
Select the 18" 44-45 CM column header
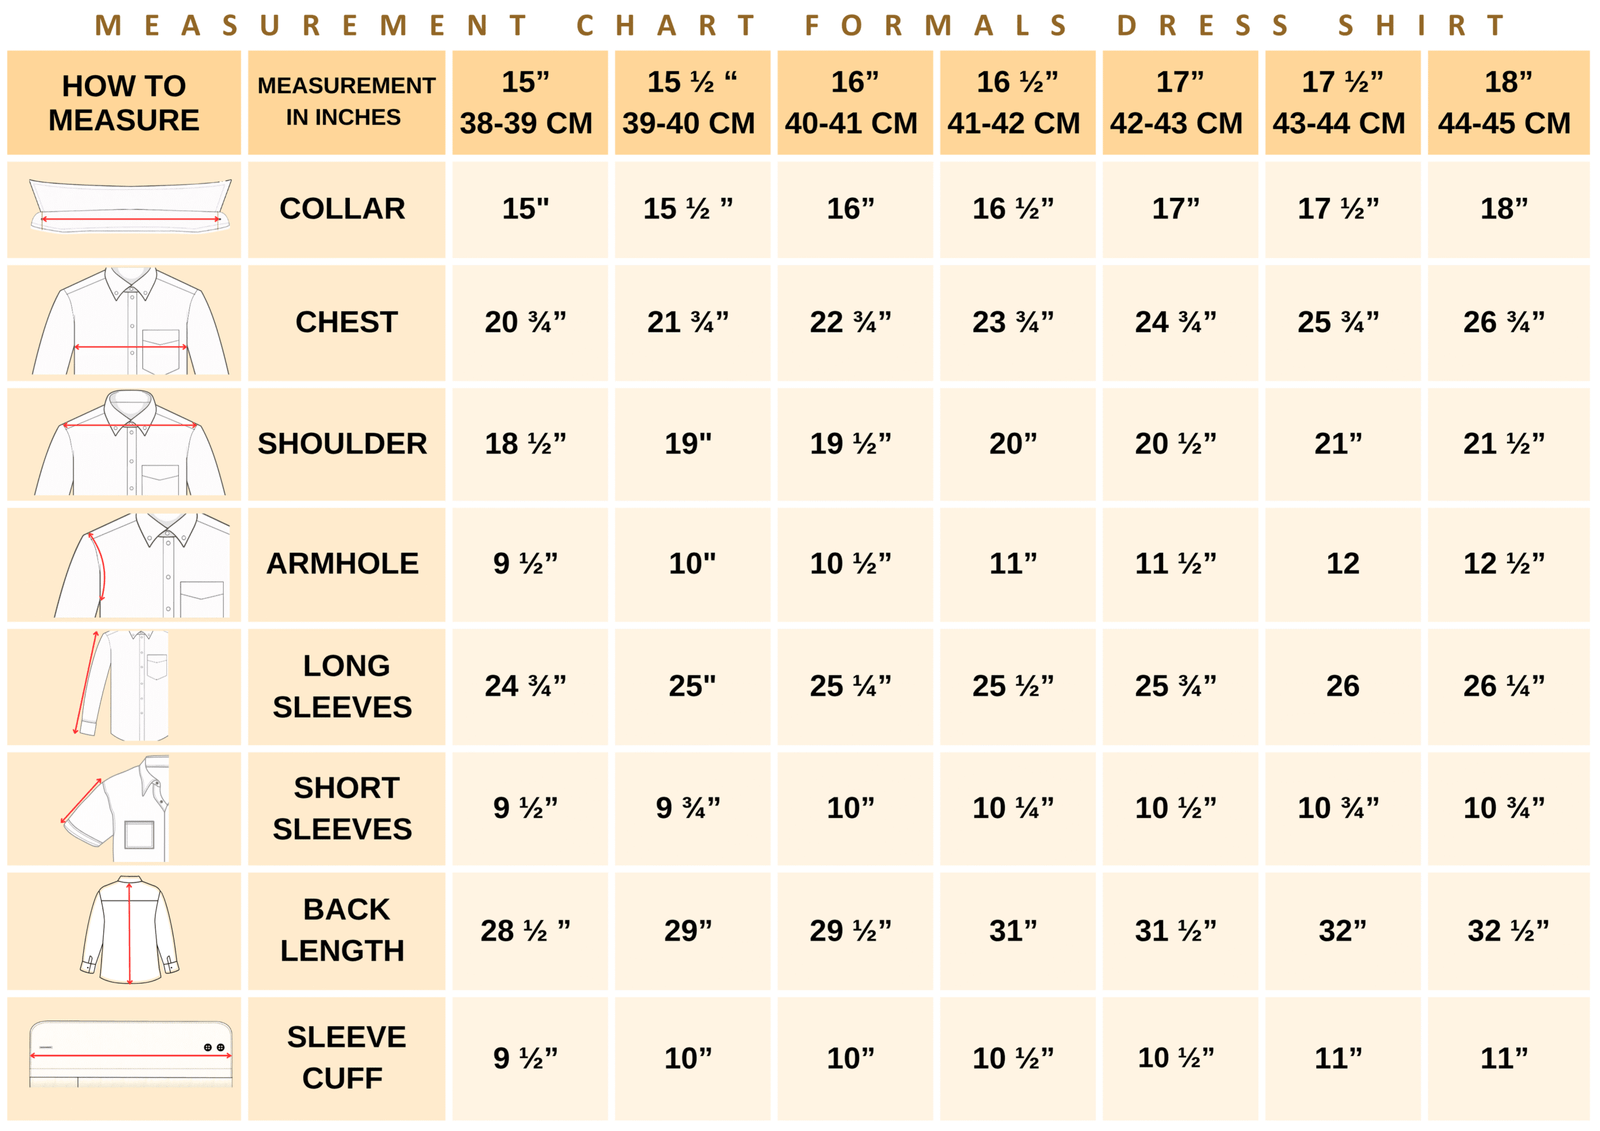(x=1508, y=103)
